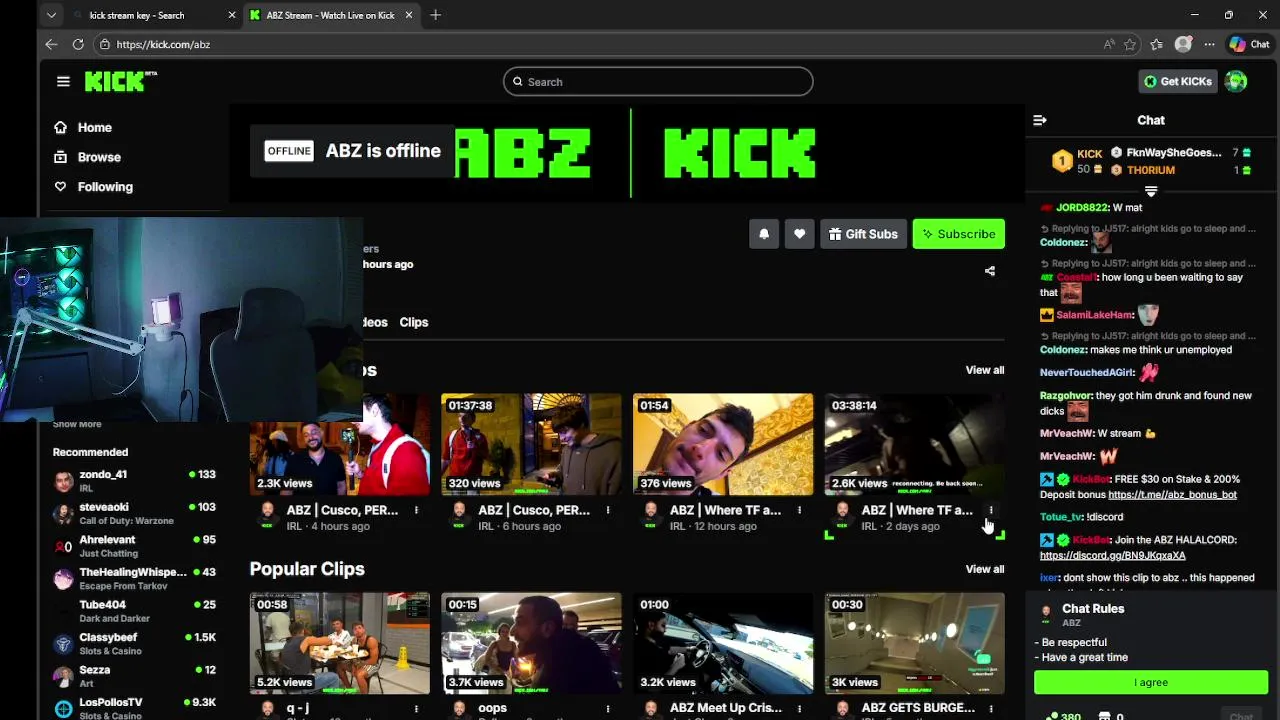Screen dimensions: 1280x720
Task: Open LosPollosTV recommended channel
Action: [134, 708]
